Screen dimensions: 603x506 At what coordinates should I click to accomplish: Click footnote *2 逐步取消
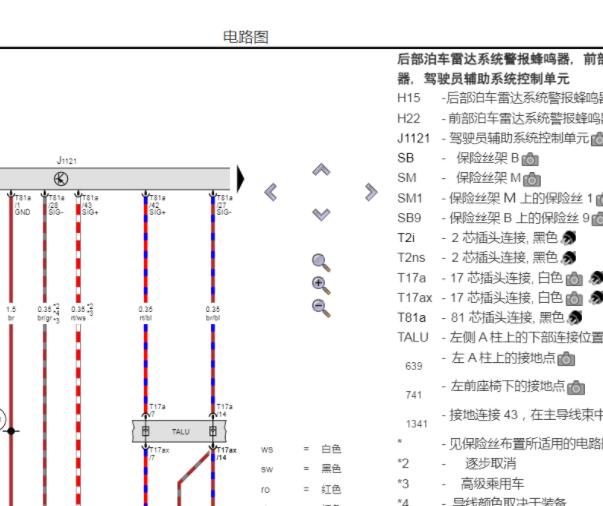click(x=457, y=464)
